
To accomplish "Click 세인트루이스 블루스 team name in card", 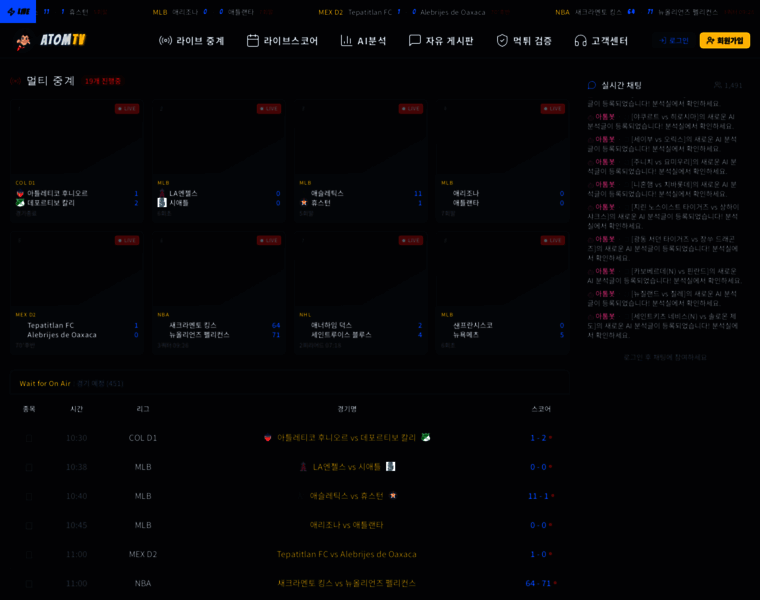I will tap(341, 334).
